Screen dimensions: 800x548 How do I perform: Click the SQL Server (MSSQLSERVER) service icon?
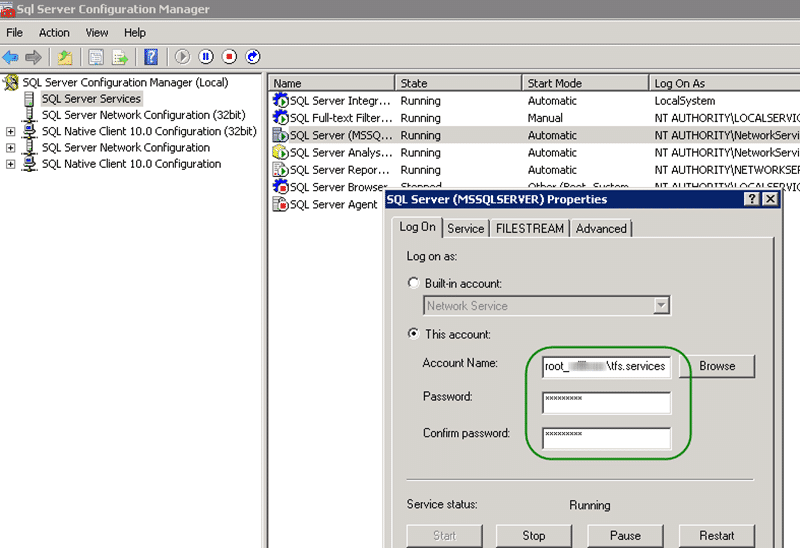280,135
